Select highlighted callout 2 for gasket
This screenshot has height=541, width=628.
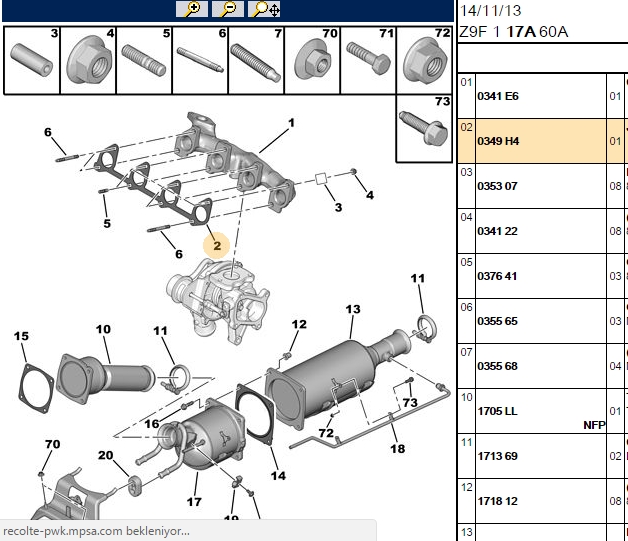click(x=217, y=245)
